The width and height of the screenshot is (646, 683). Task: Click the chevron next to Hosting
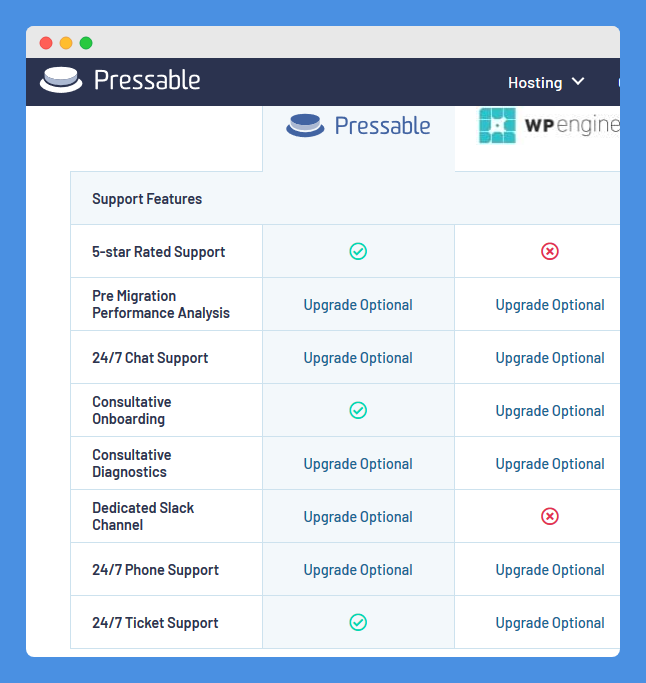pos(578,81)
